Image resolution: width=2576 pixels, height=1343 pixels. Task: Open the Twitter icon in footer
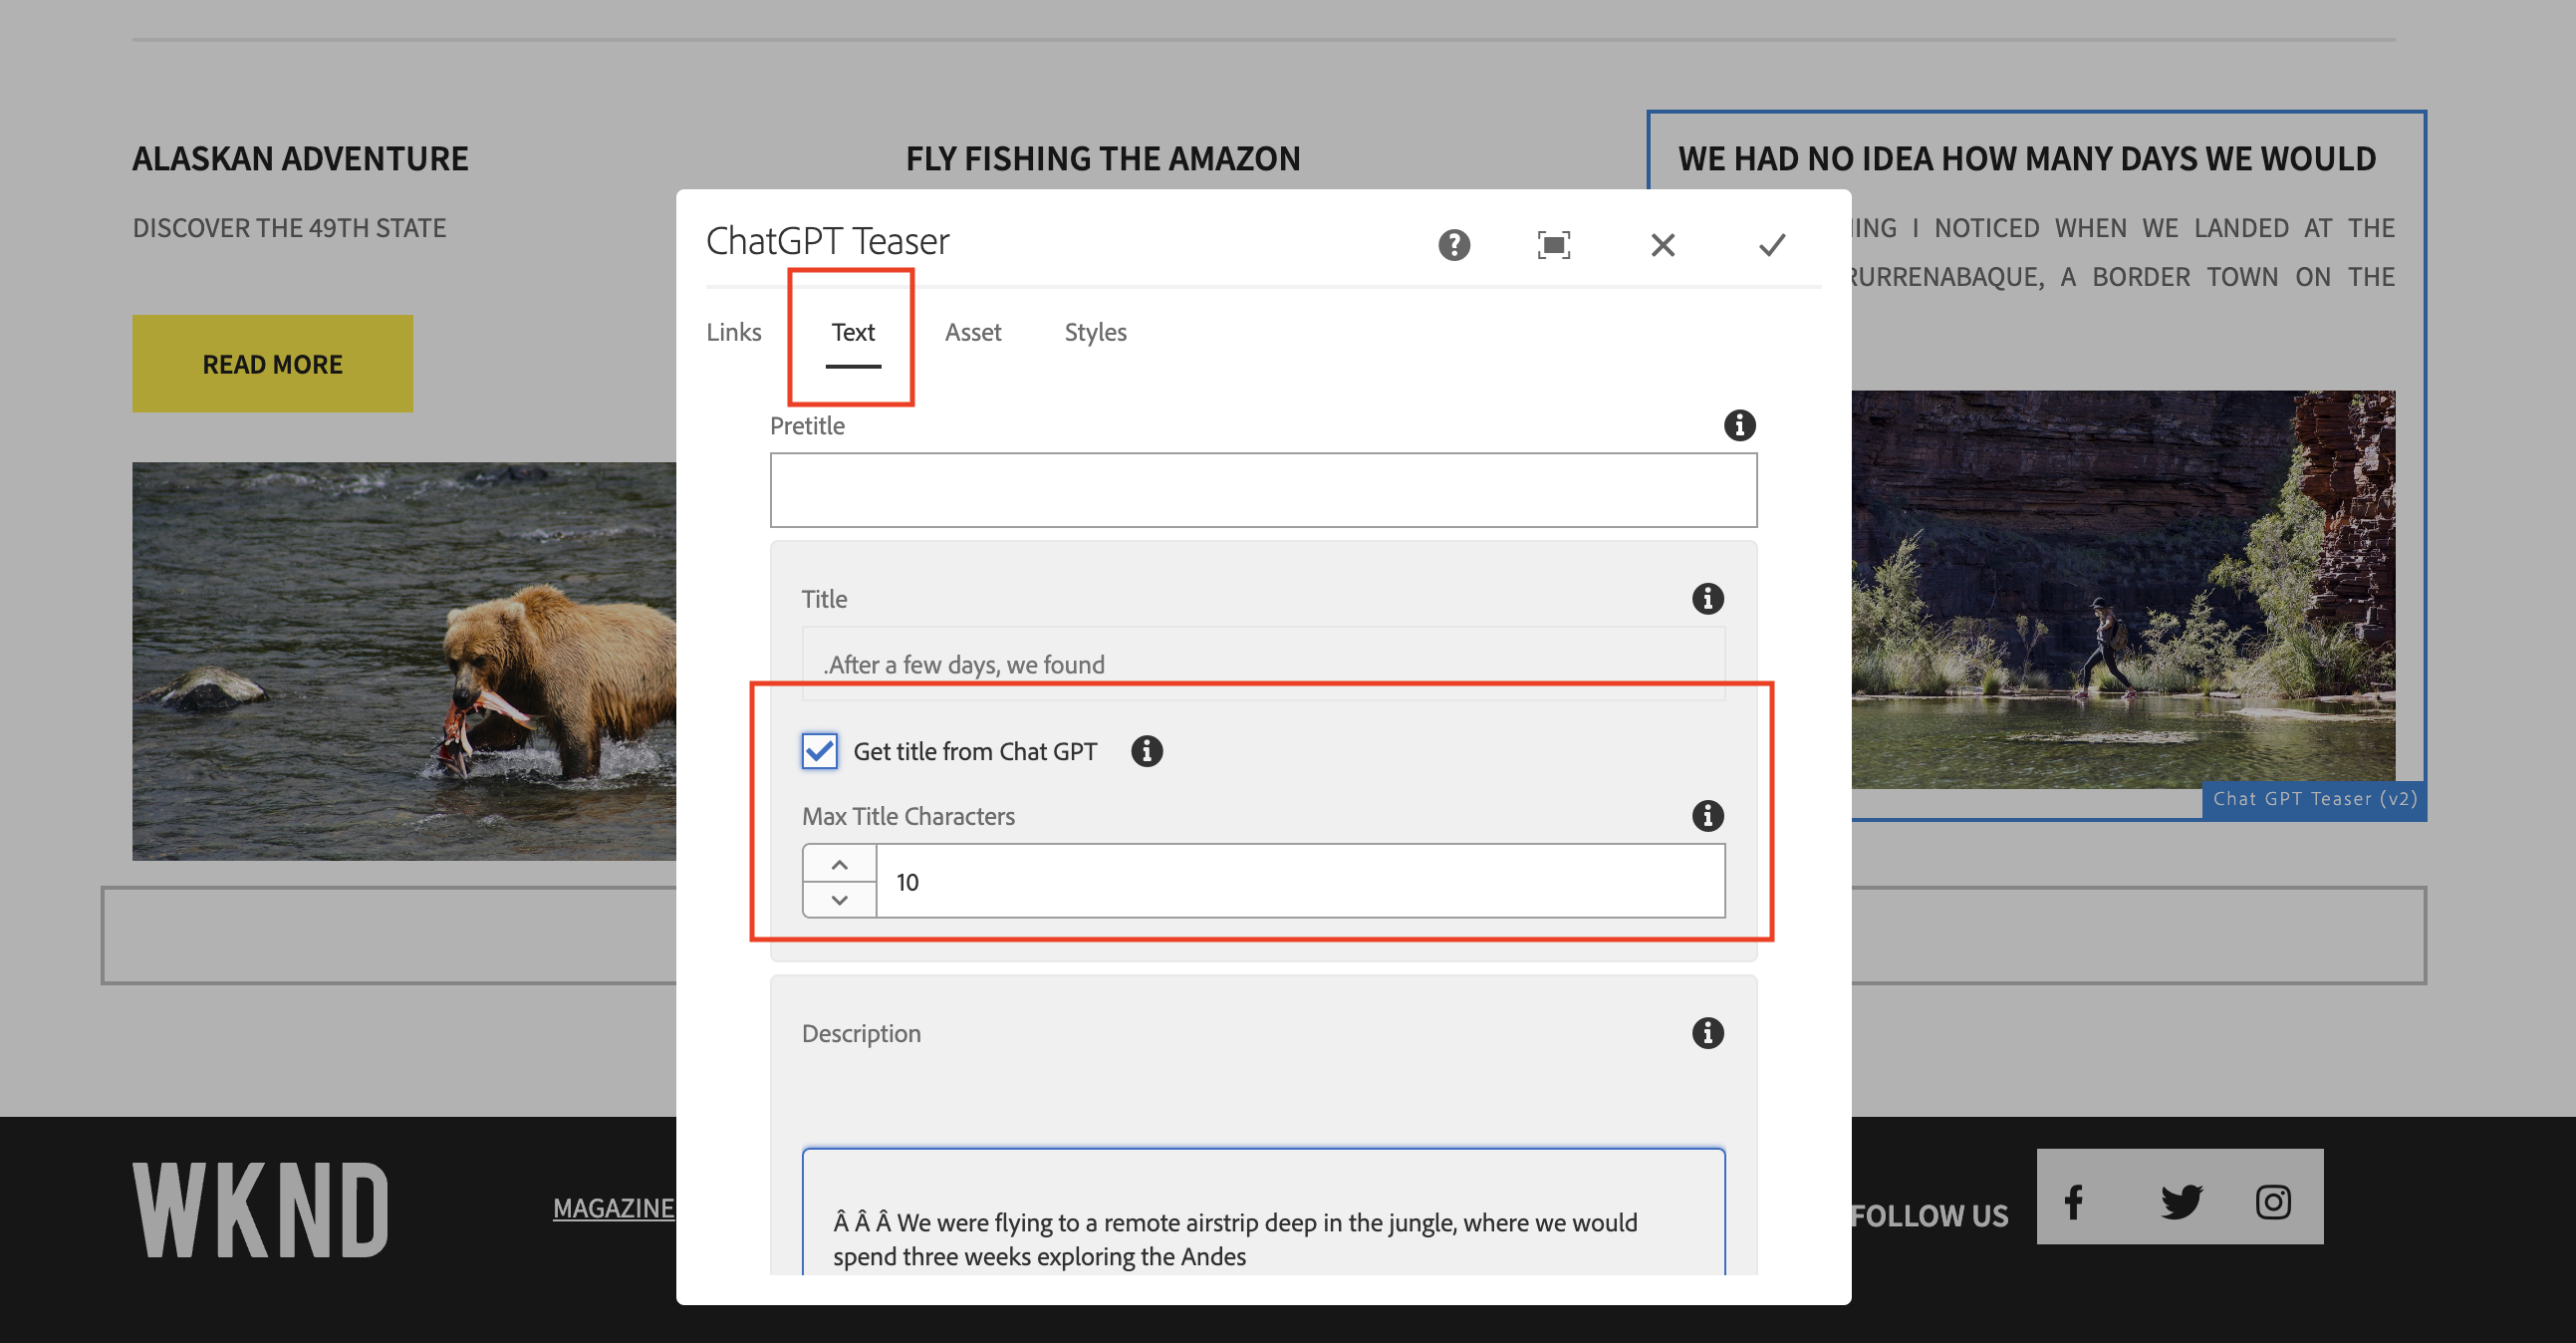(x=2180, y=1200)
